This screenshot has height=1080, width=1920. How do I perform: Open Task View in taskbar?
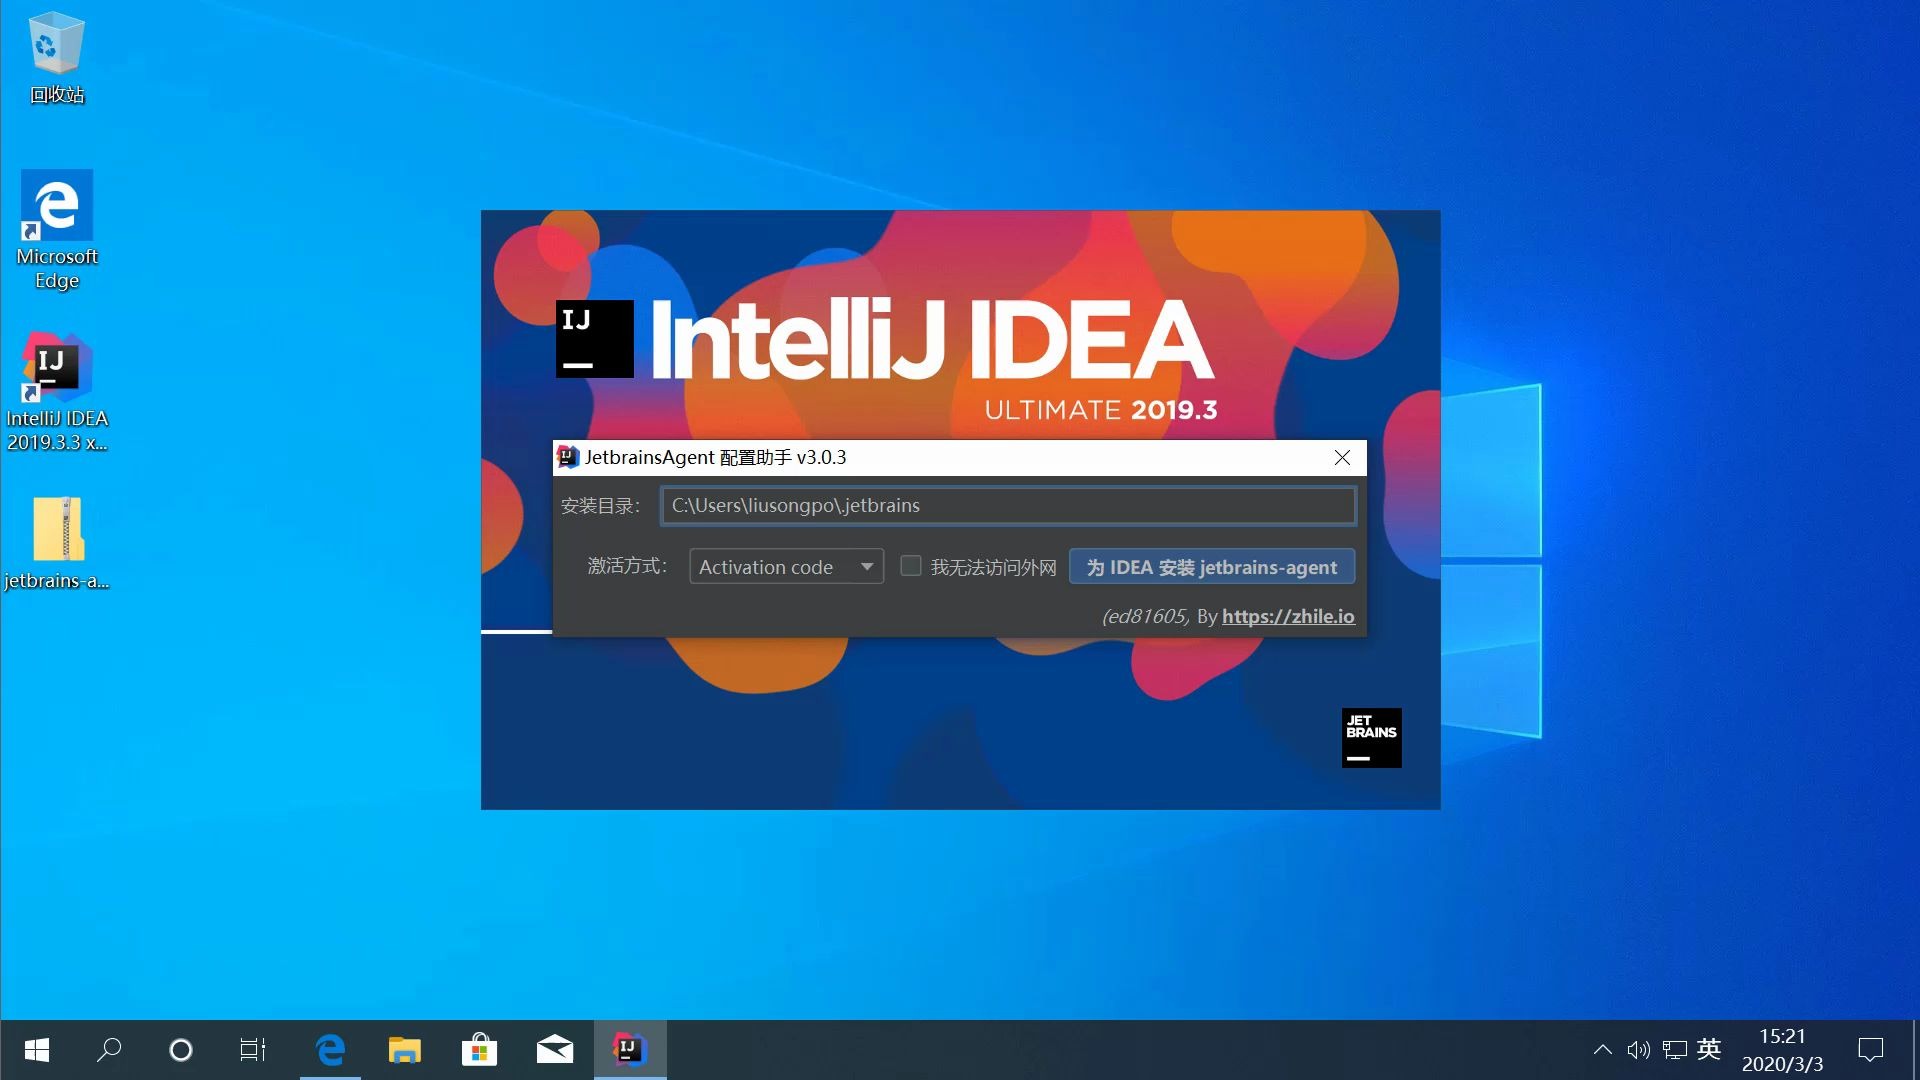pos(253,1050)
